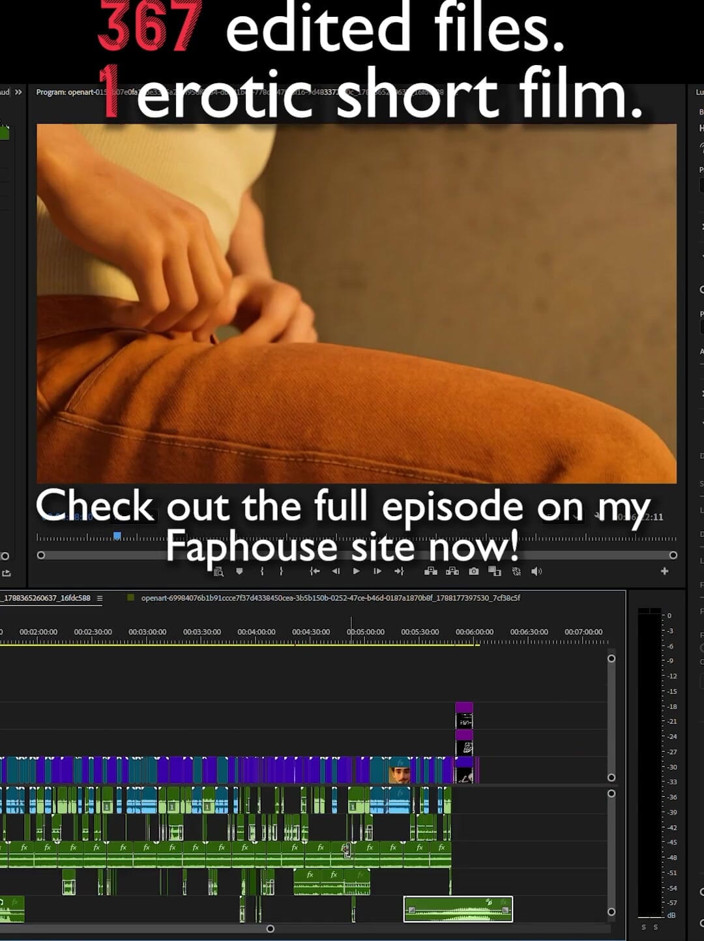This screenshot has width=704, height=941.
Task: Toggle the Comparison View icon
Action: coord(495,571)
